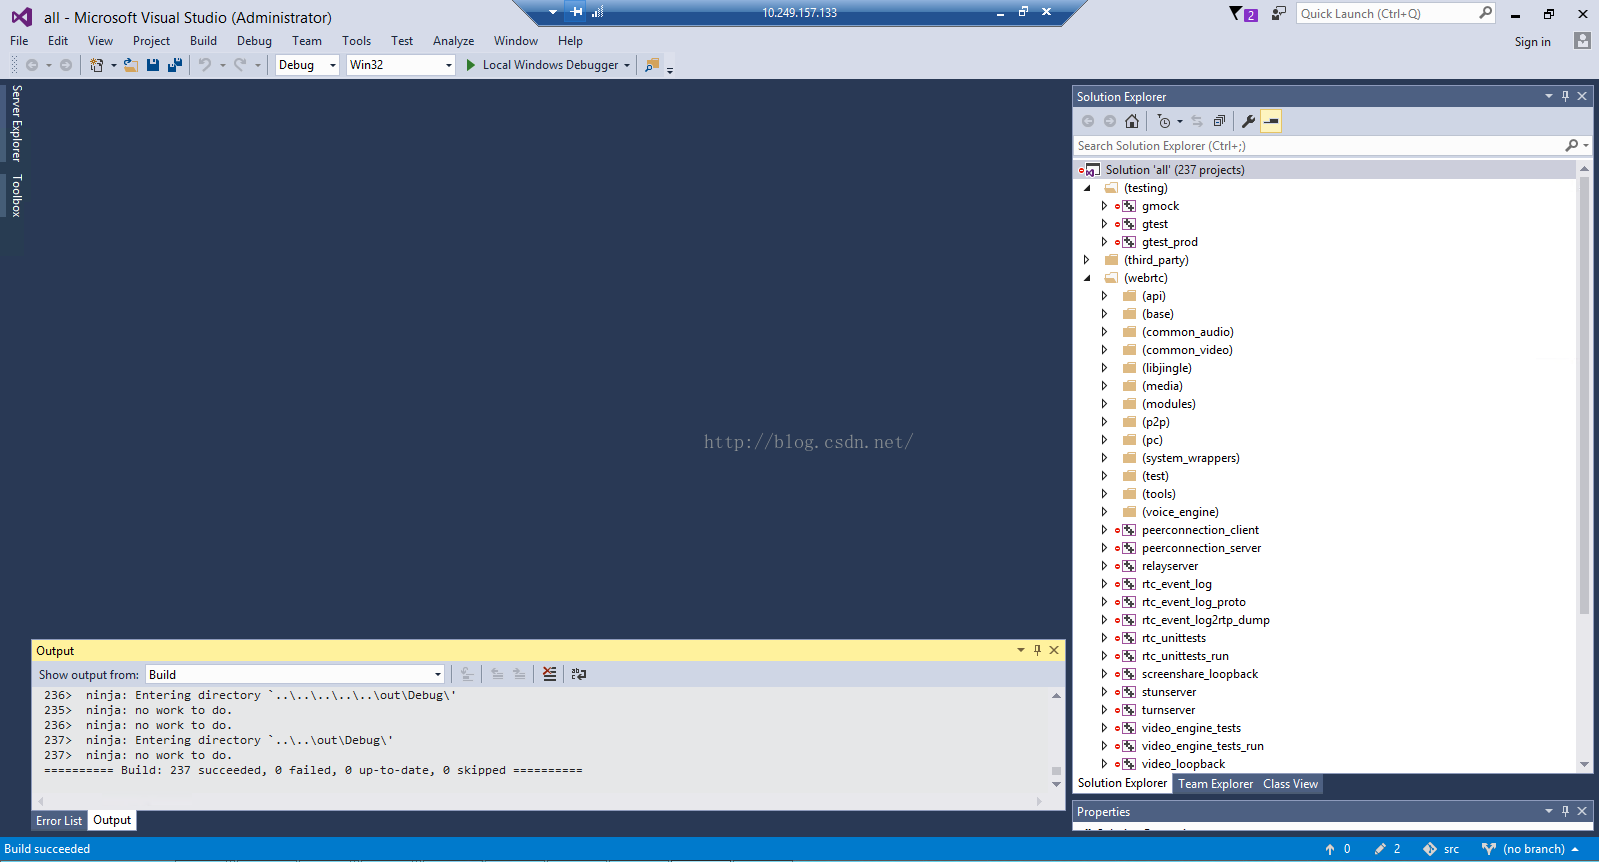Image resolution: width=1599 pixels, height=862 pixels.
Task: Click the account picture icon beside Sign in
Action: point(1582,41)
